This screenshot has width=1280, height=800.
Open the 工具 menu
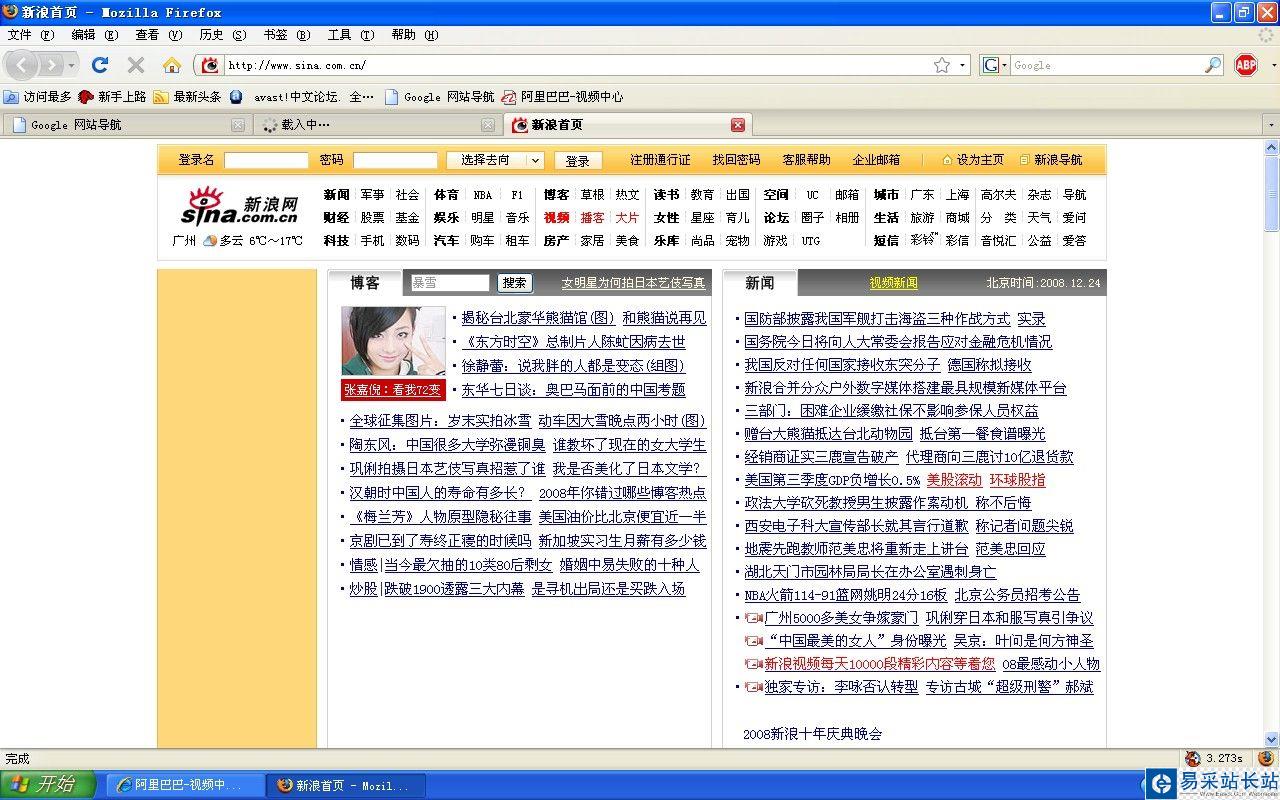(x=351, y=35)
